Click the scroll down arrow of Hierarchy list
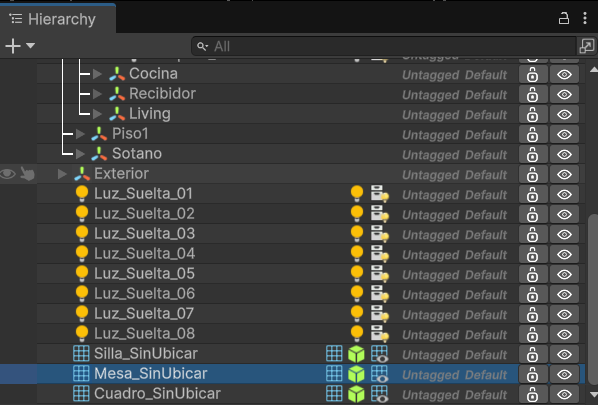This screenshot has height=405, width=598. (593, 394)
